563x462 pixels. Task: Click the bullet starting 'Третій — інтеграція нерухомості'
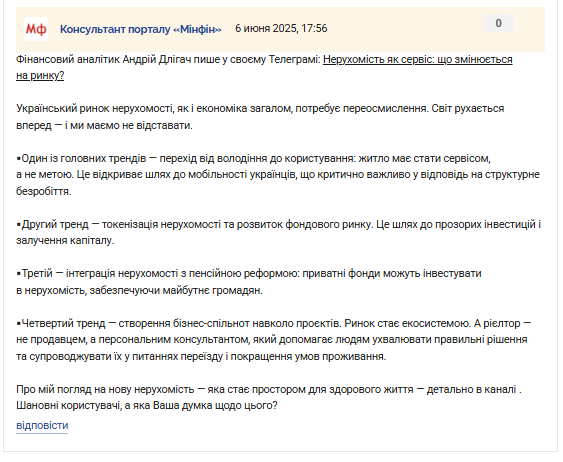tap(248, 282)
